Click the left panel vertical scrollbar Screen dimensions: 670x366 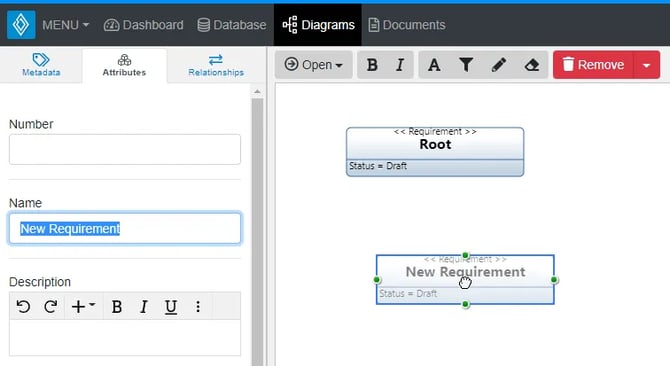(x=257, y=231)
